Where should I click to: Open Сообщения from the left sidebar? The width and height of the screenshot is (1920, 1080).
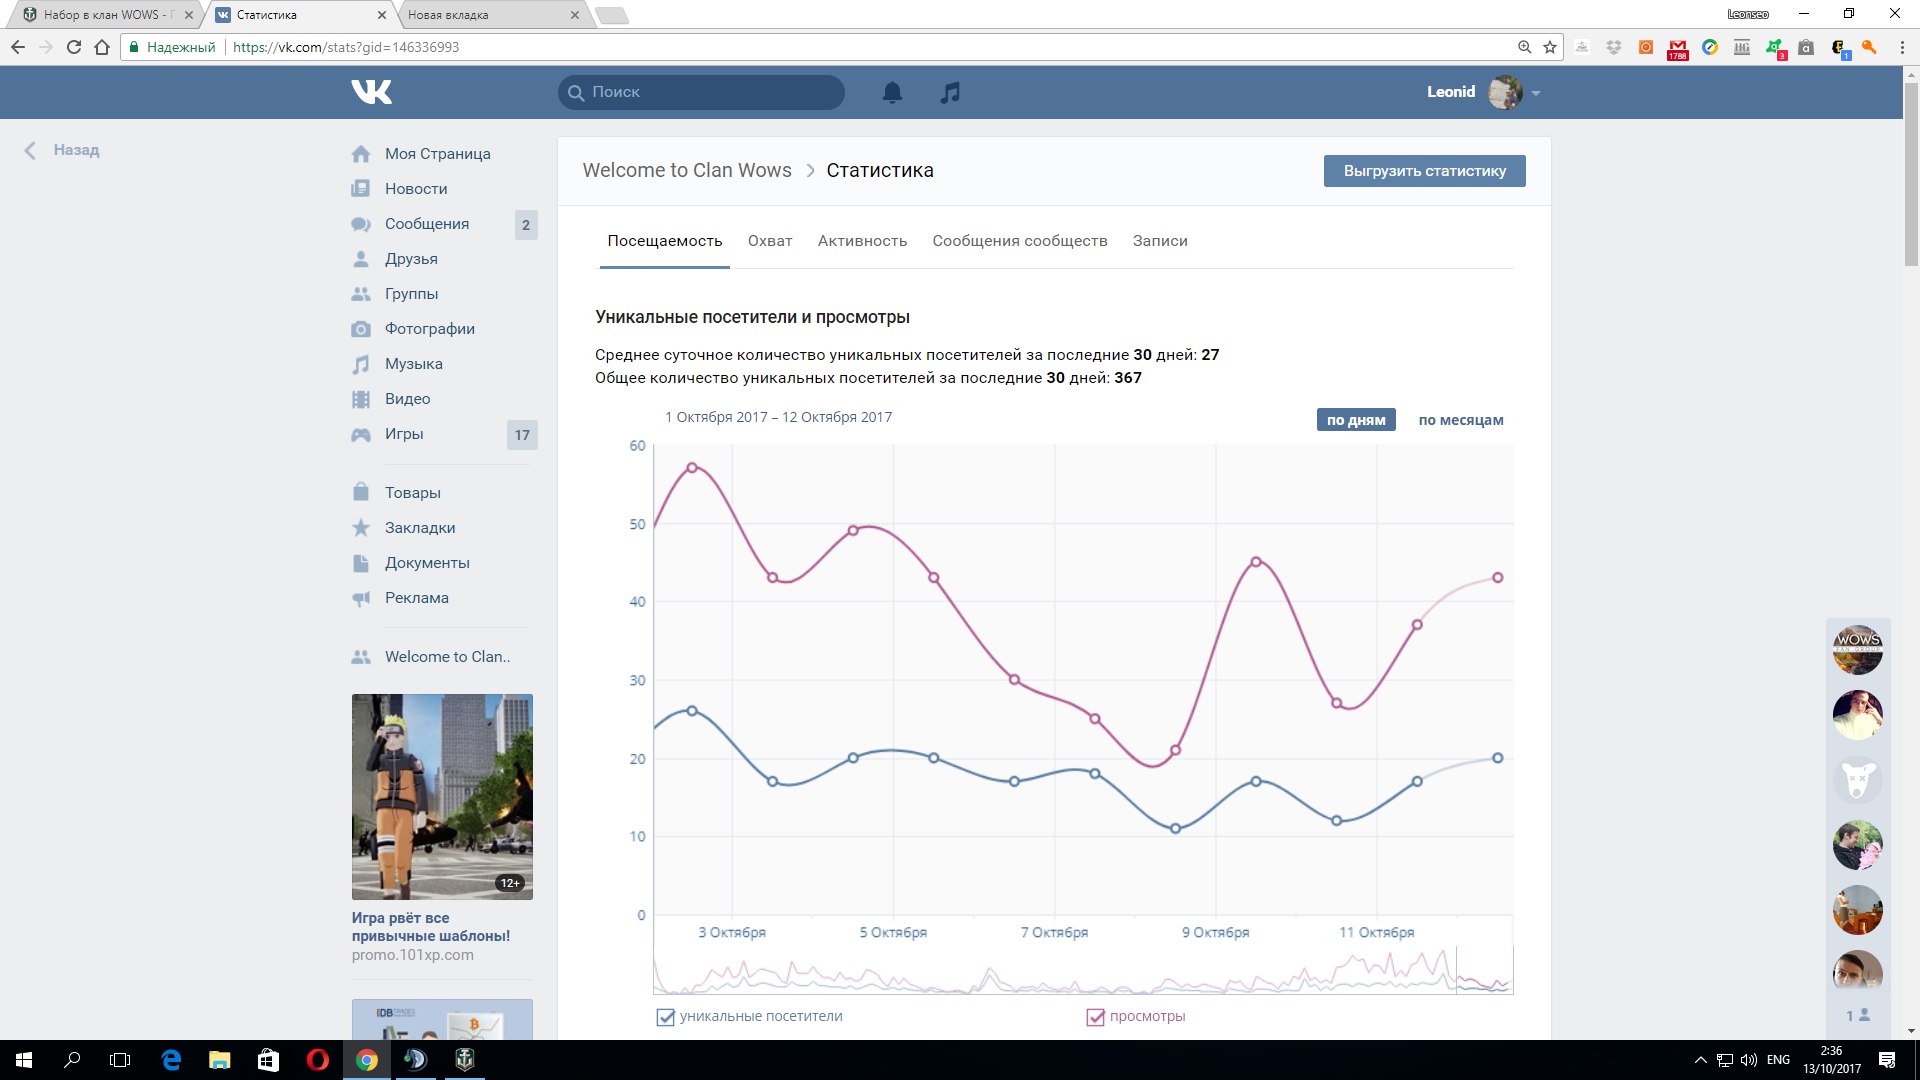point(427,224)
